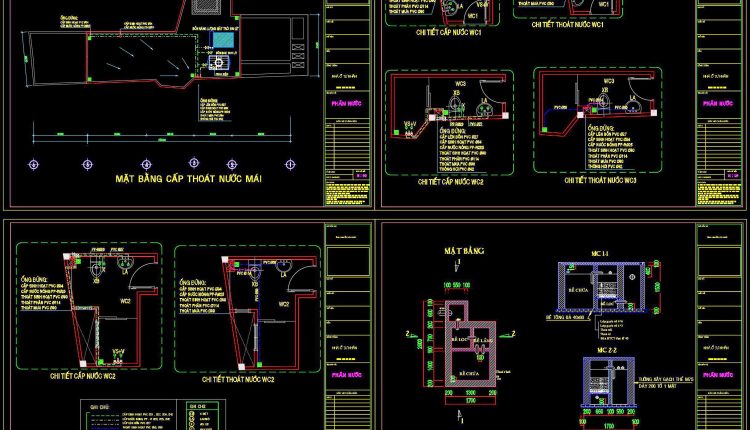
Task: Select the section title "MC 1-1"
Action: 599,254
